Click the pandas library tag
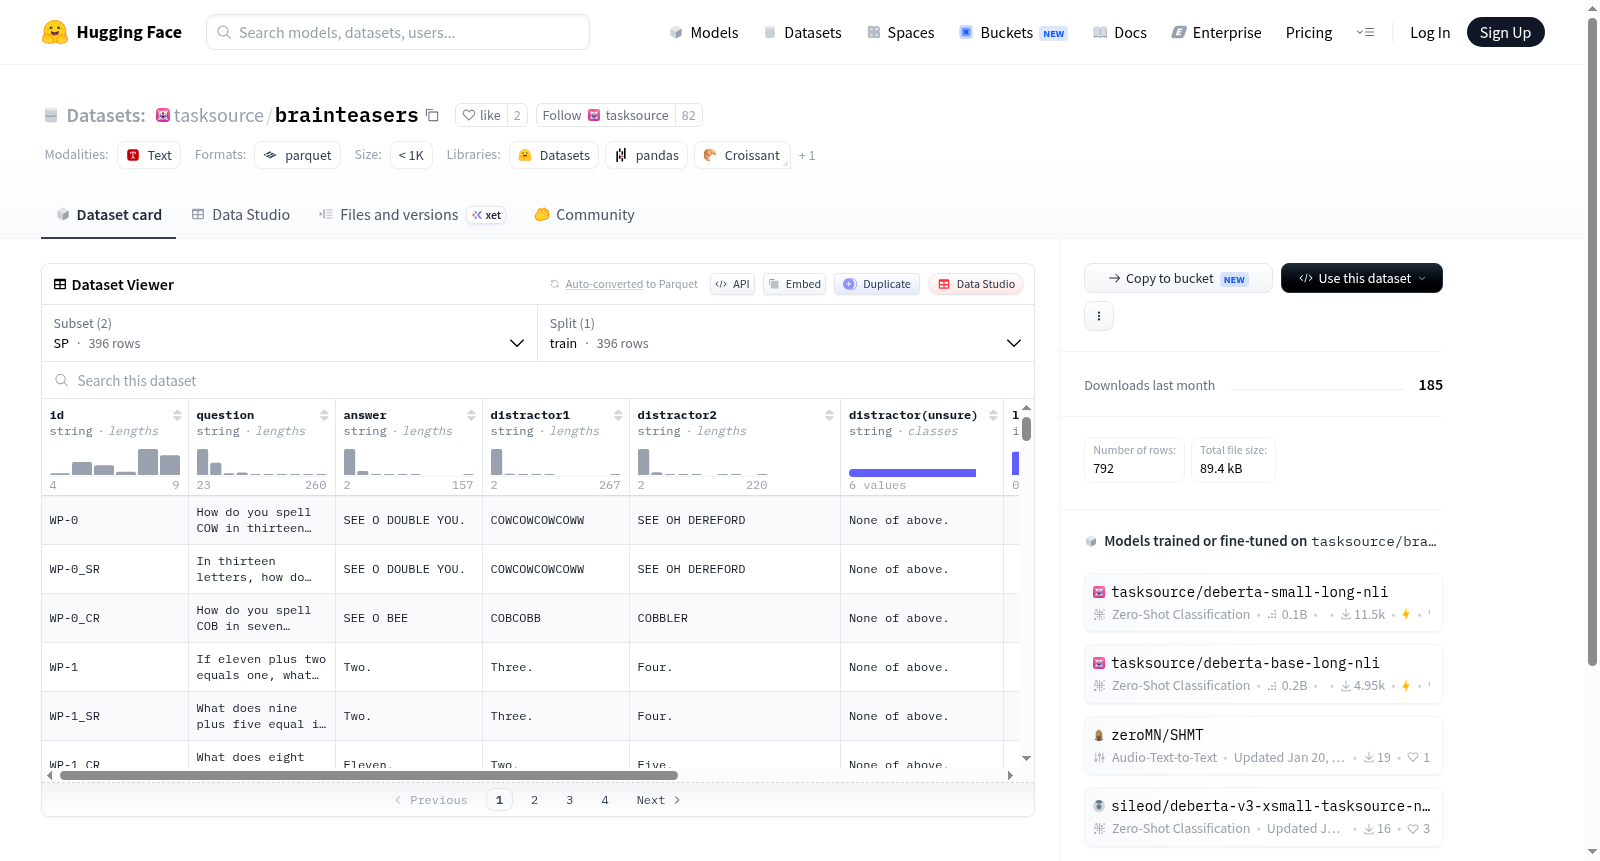The image size is (1600, 861). tap(646, 155)
